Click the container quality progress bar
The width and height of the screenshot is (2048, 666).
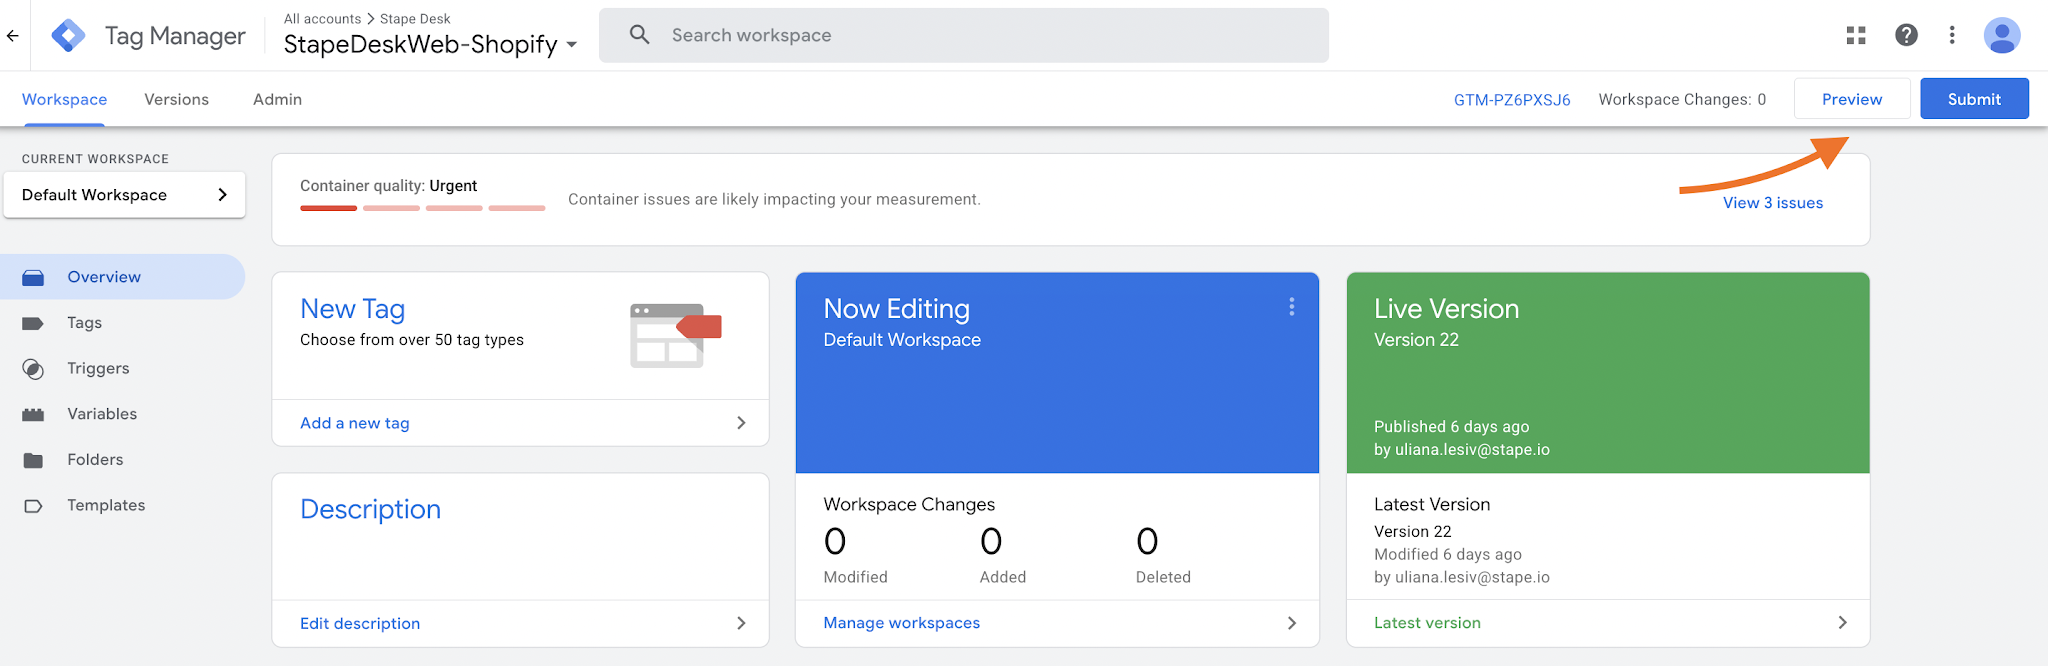click(x=422, y=208)
